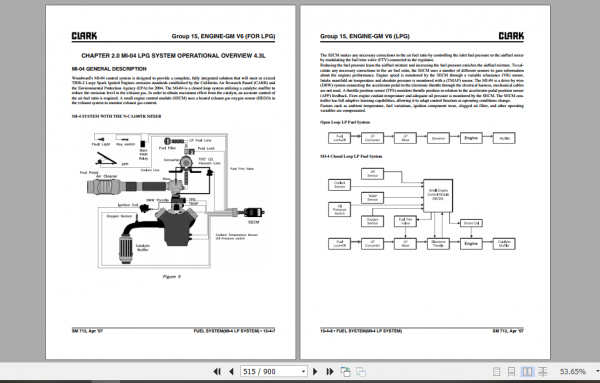Click the SM 712, Apr '07 footer on left page
Viewport: 600px width, 383px height.
tap(87, 331)
